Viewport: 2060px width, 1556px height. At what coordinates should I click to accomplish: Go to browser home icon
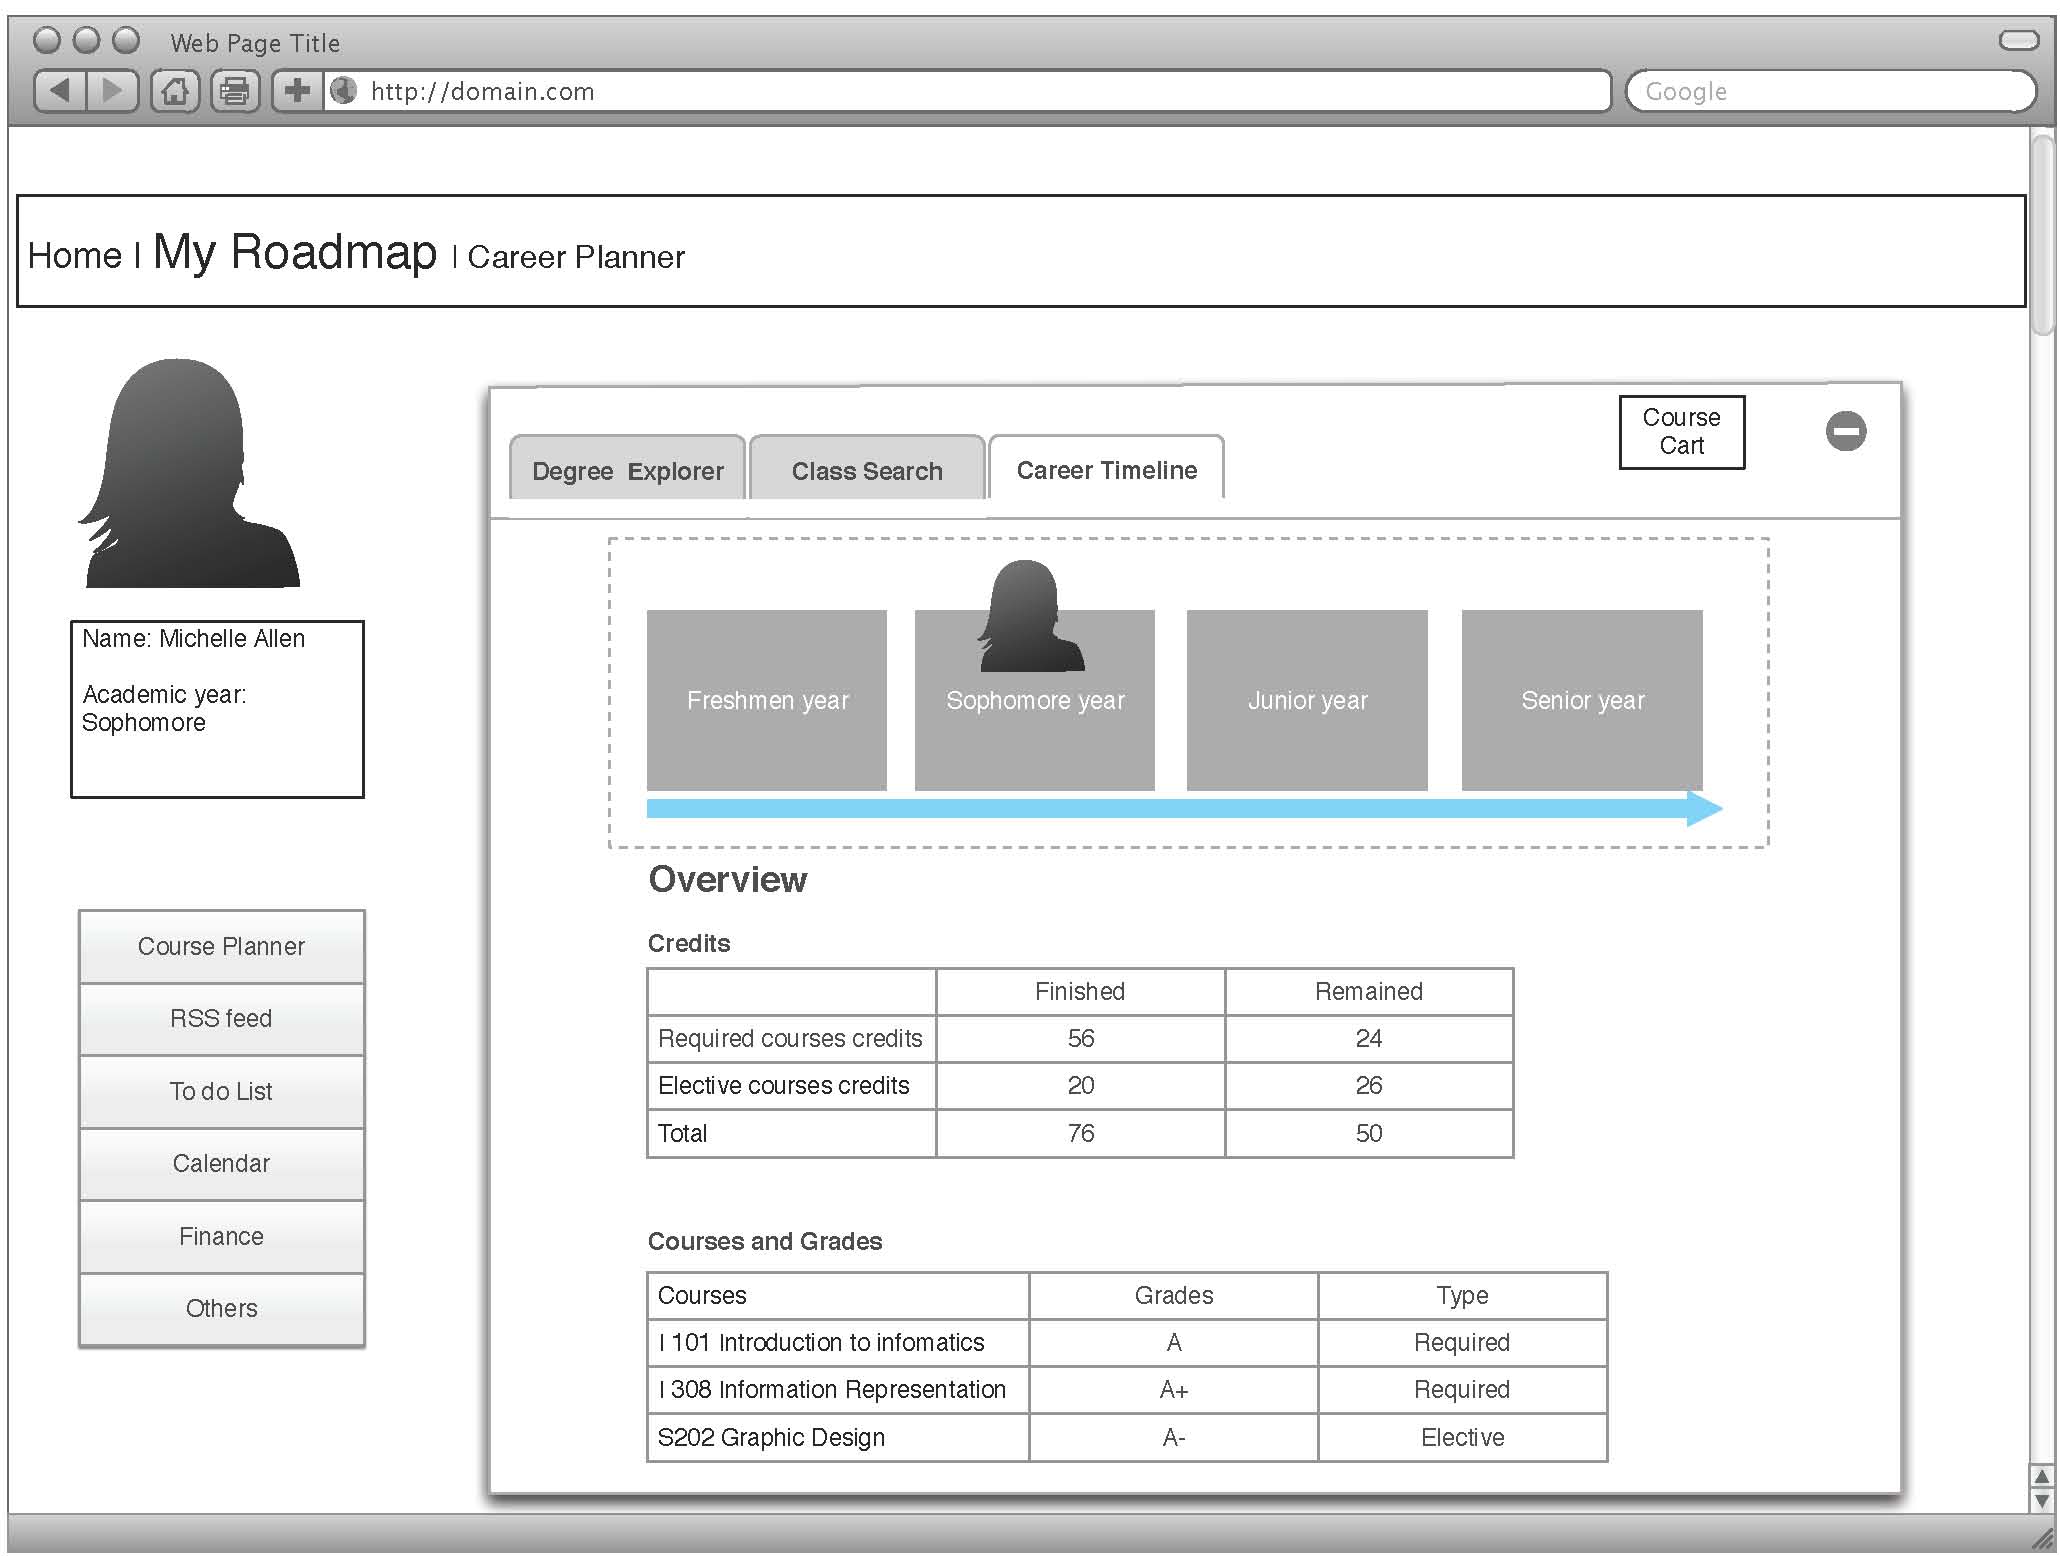(175, 91)
